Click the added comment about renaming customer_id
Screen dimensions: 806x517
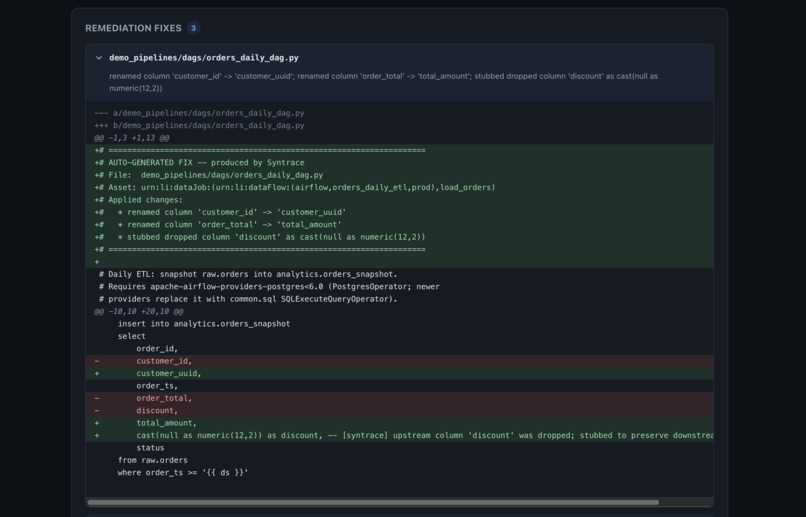(220, 212)
